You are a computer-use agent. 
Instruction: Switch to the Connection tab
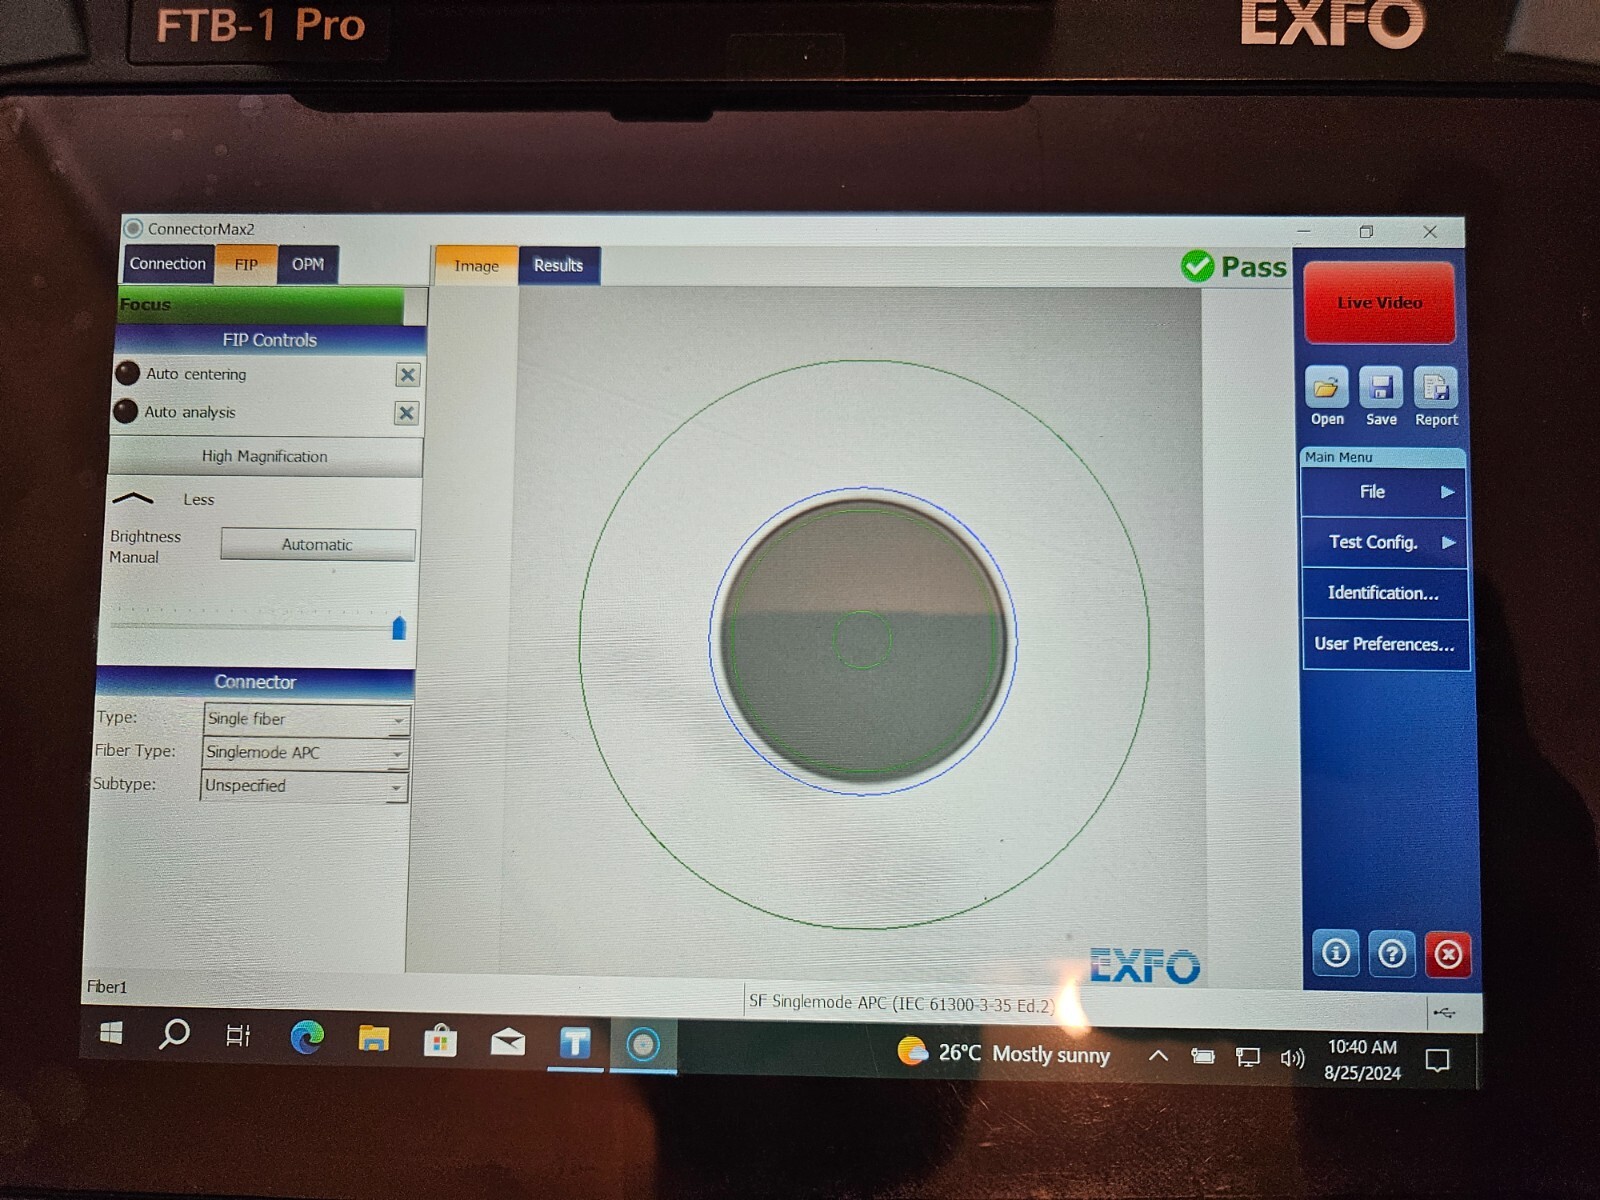point(167,264)
